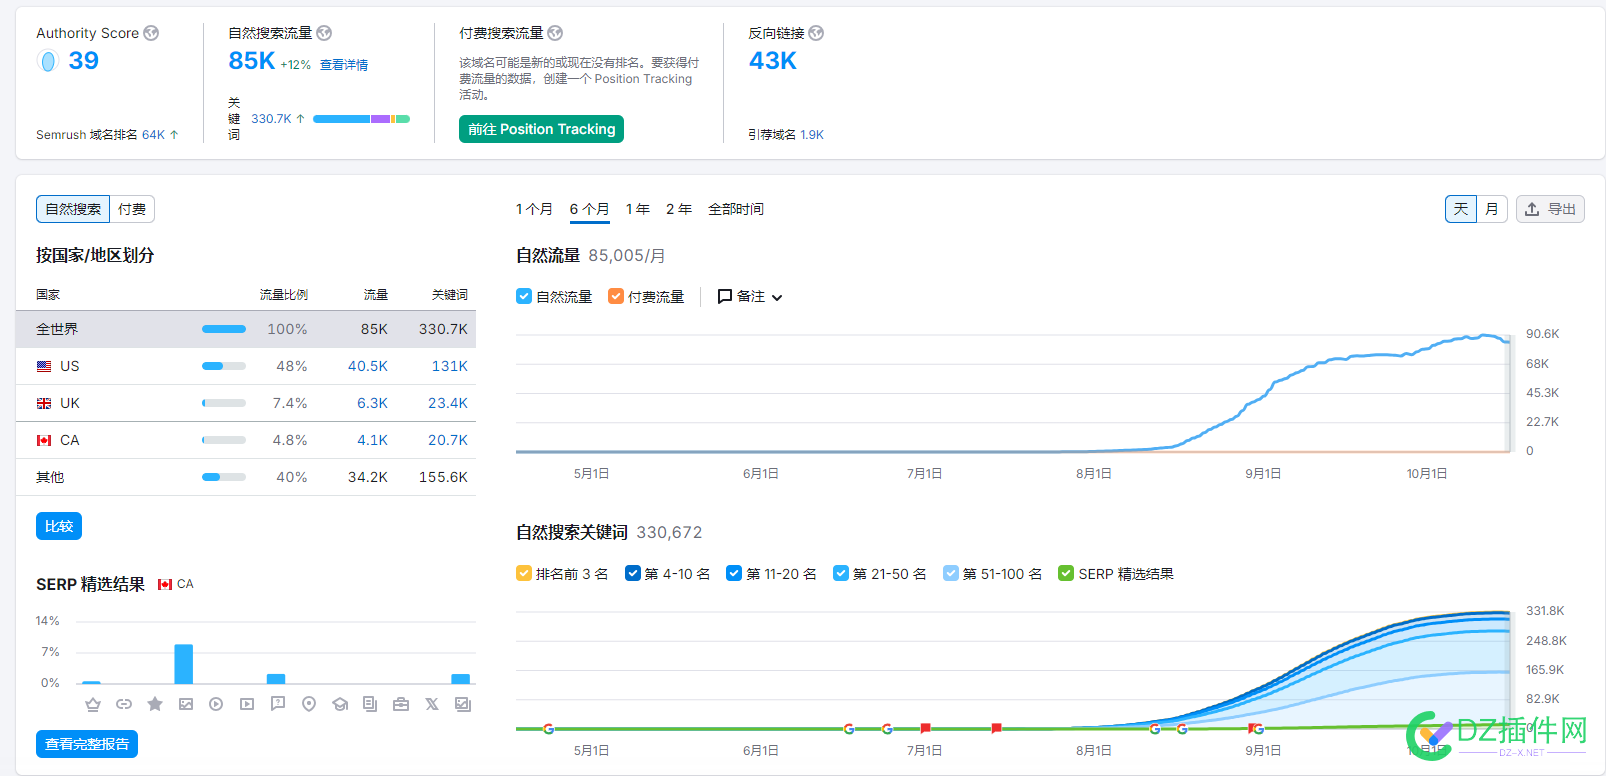Select the 全部时间 time range tab

pos(736,209)
